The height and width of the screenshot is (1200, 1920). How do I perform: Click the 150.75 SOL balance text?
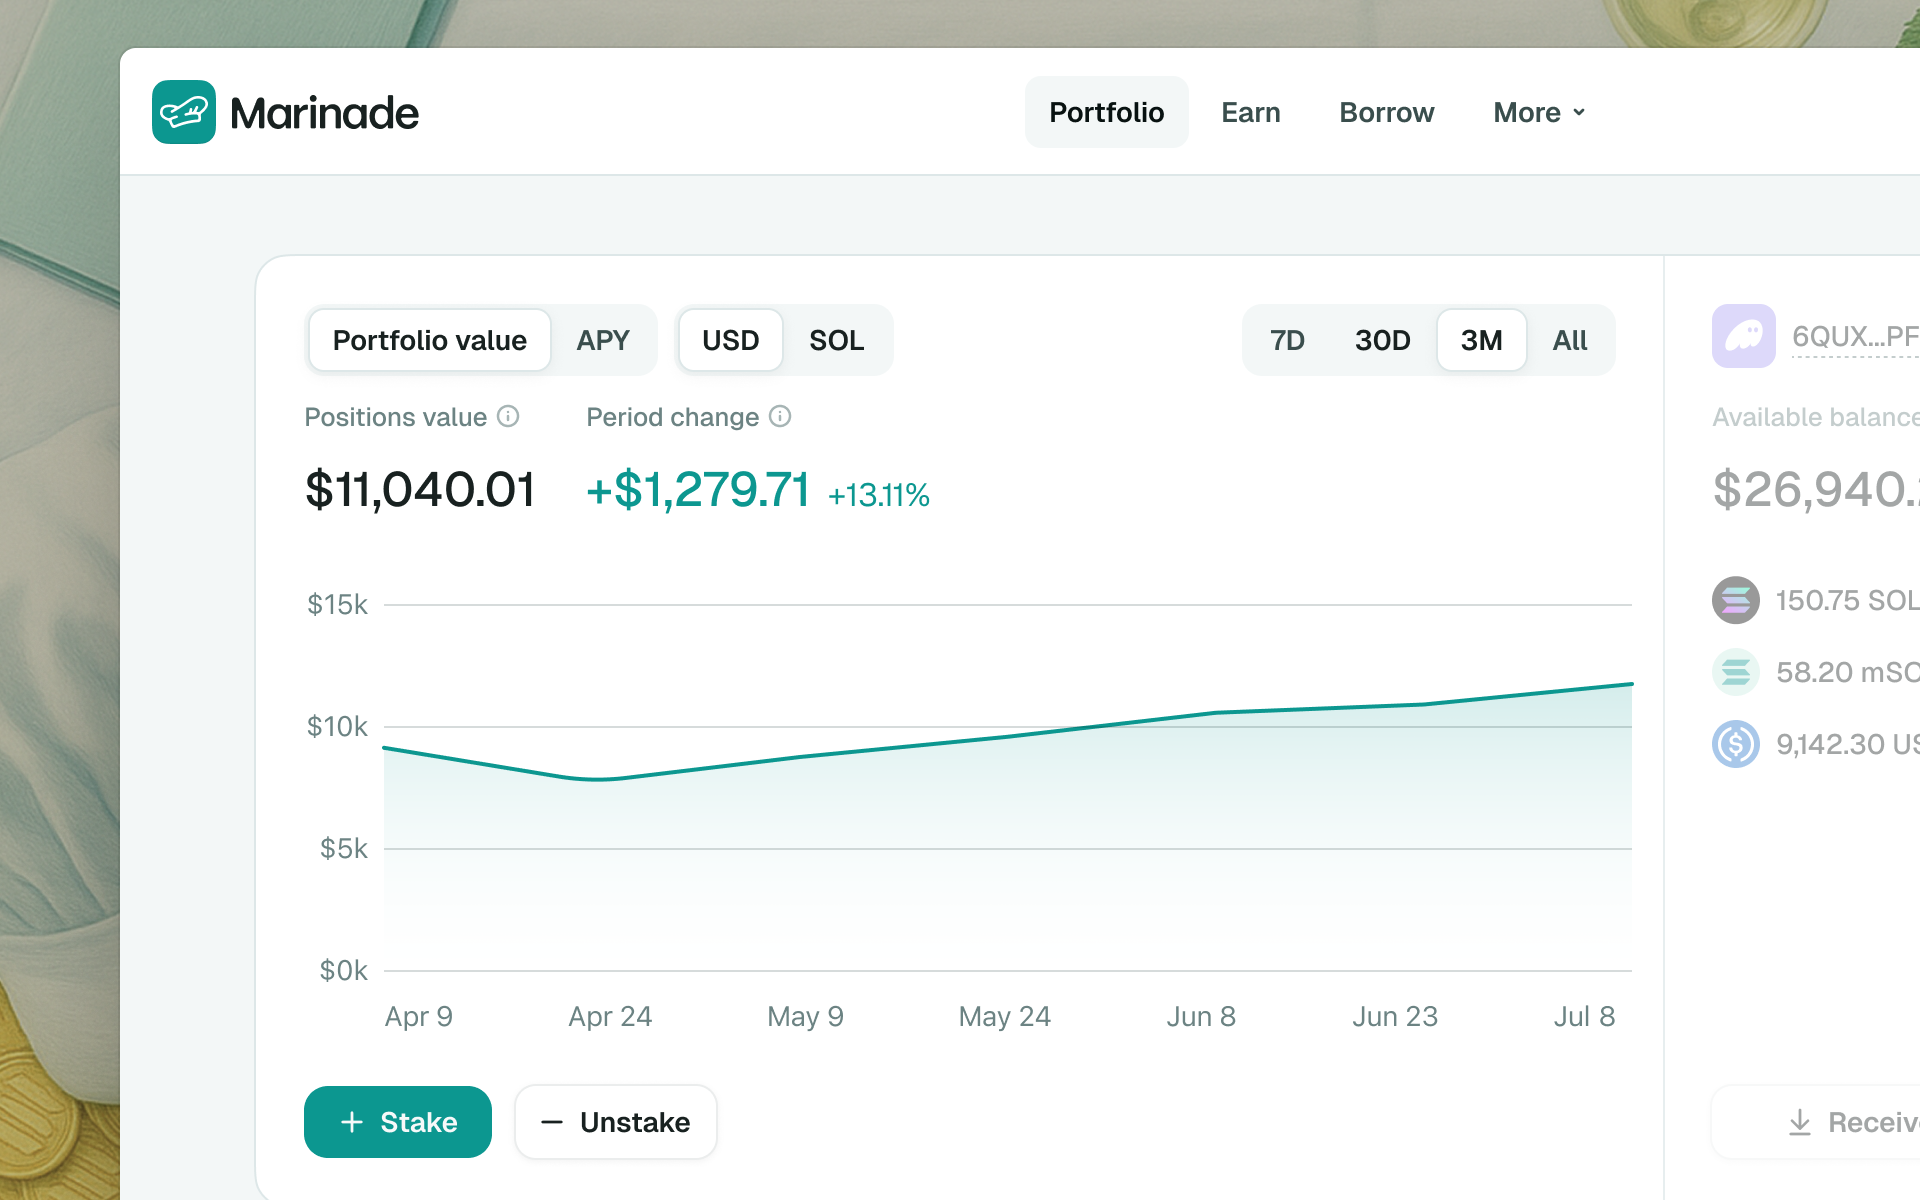coord(1848,600)
